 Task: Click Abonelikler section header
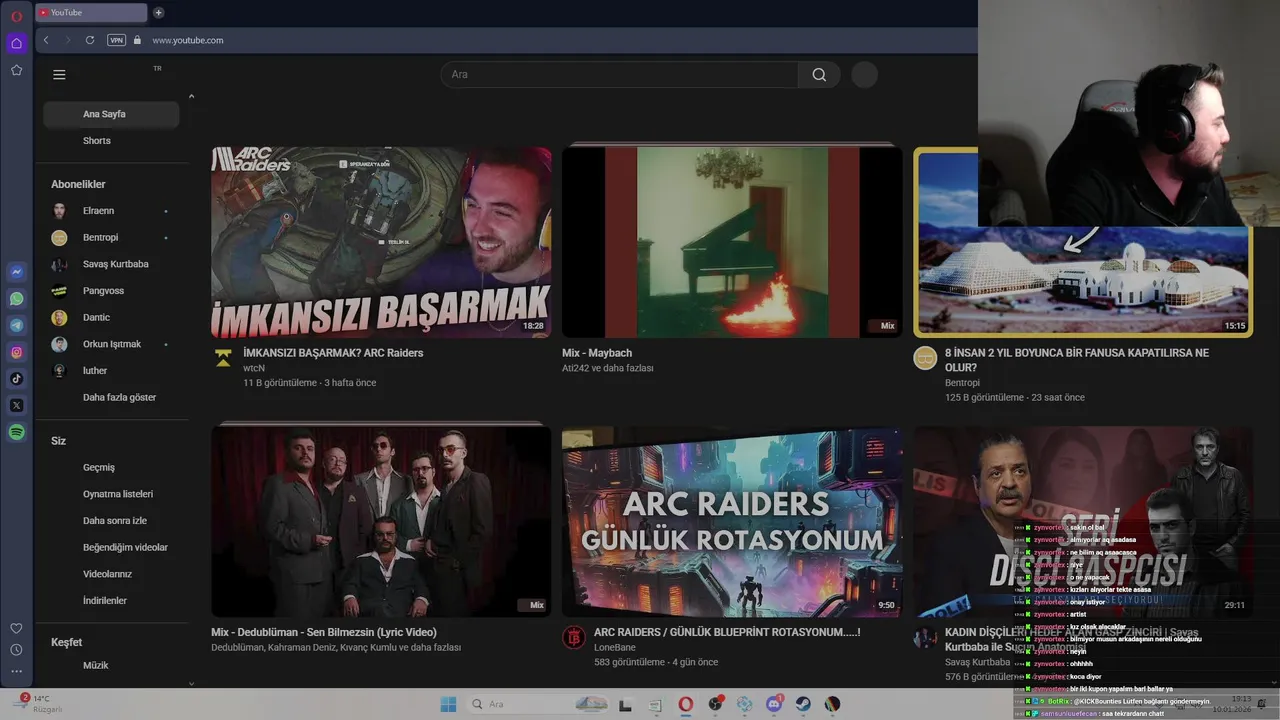(x=78, y=184)
